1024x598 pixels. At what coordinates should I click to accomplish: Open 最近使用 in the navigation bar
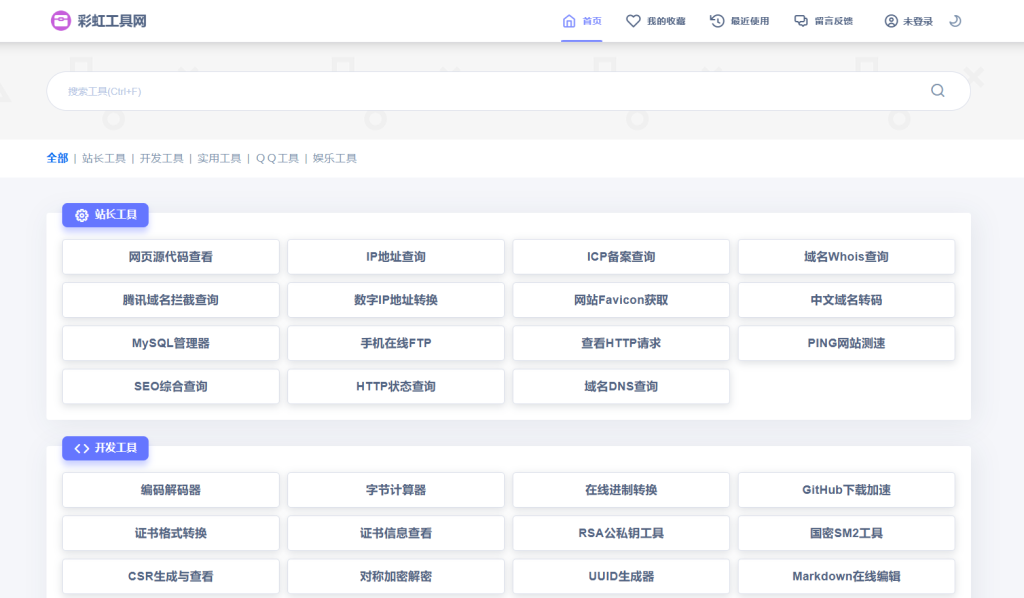(x=750, y=21)
